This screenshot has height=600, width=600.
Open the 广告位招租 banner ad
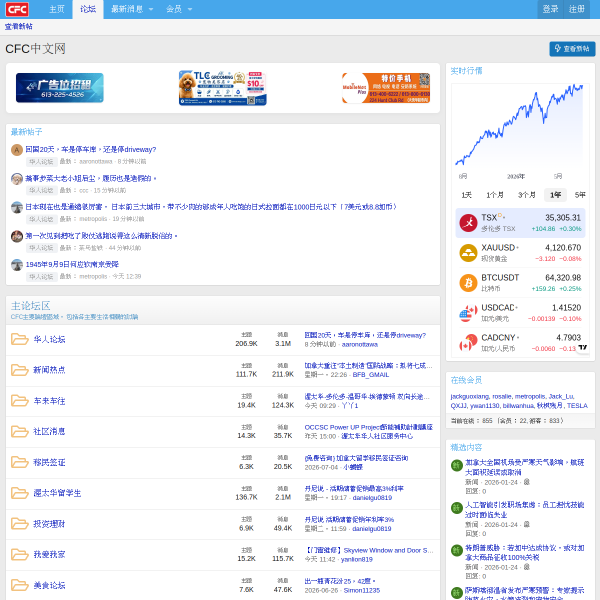60,88
